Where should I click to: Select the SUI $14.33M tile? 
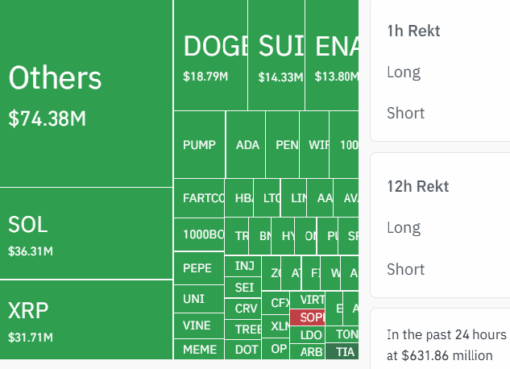(x=276, y=55)
